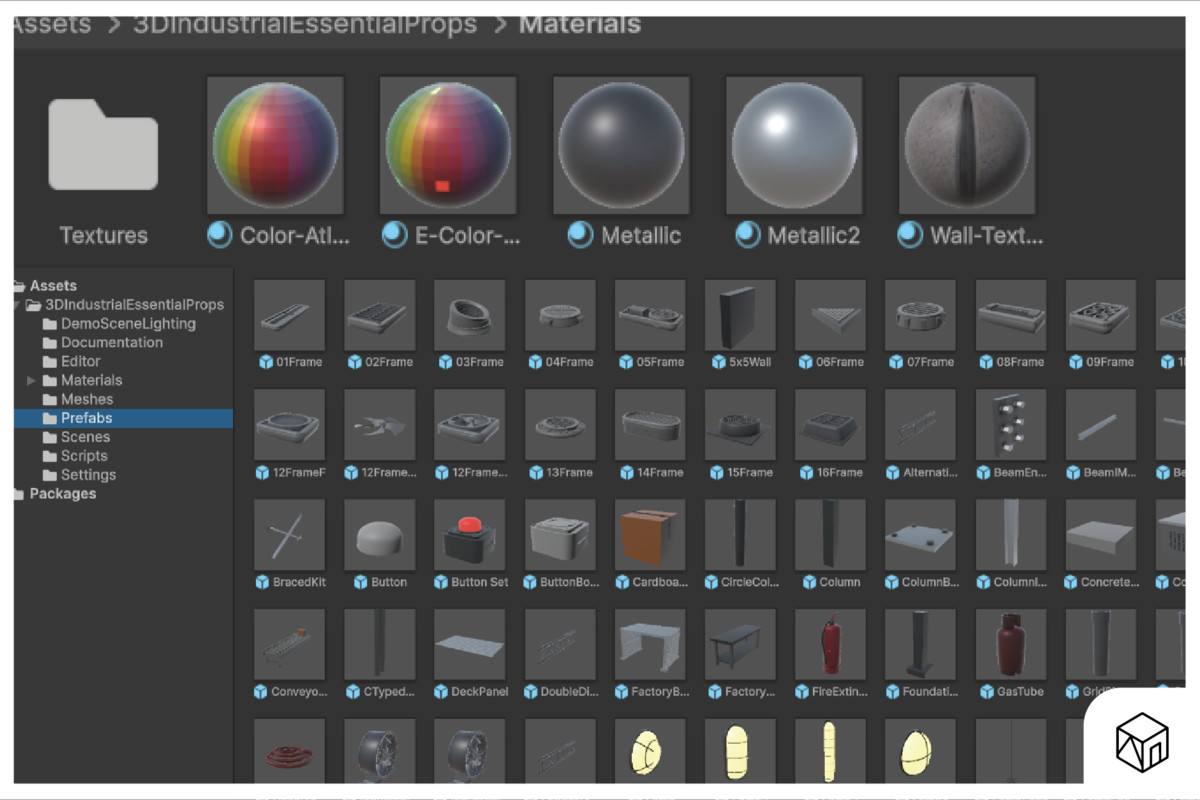Select the Cardboa... box prefab thumbnail
This screenshot has height=800, width=1200.
(650, 535)
